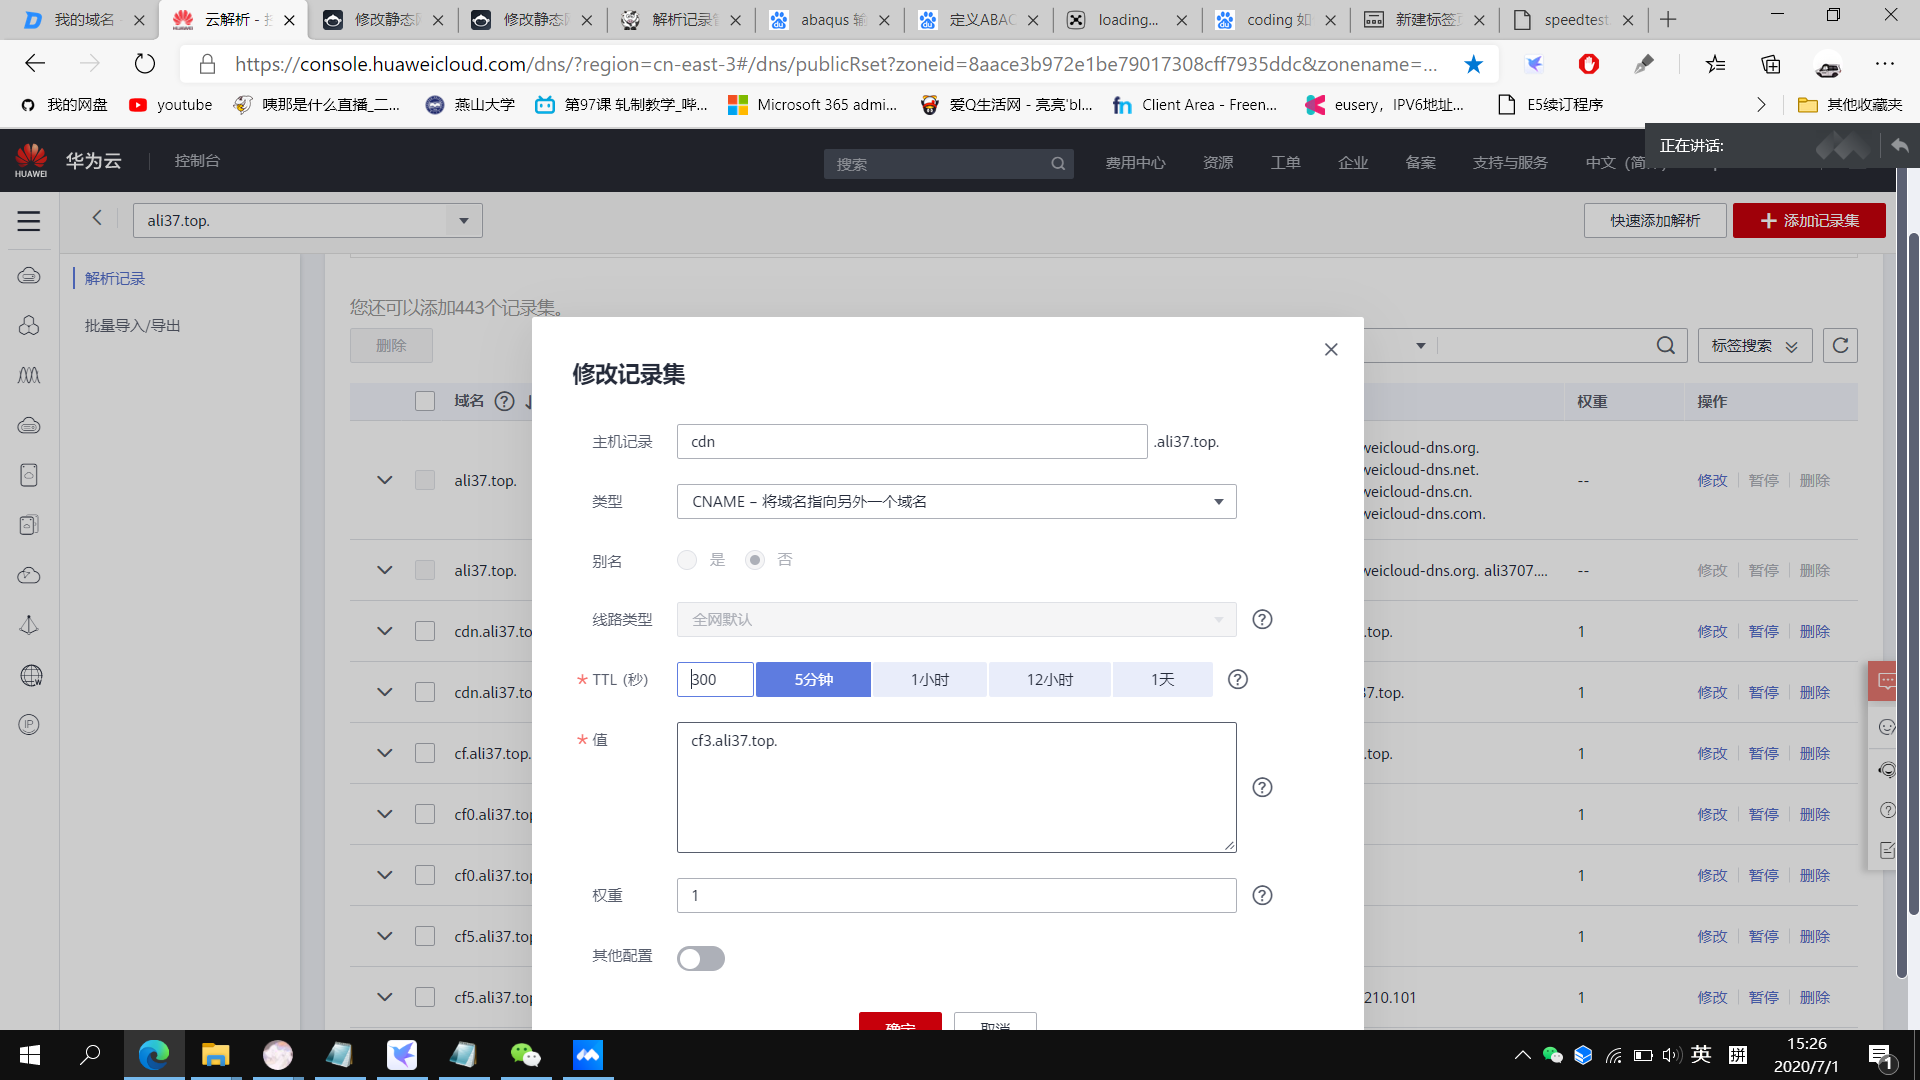Click the help icon beside line type
The width and height of the screenshot is (1920, 1080).
[x=1262, y=620]
